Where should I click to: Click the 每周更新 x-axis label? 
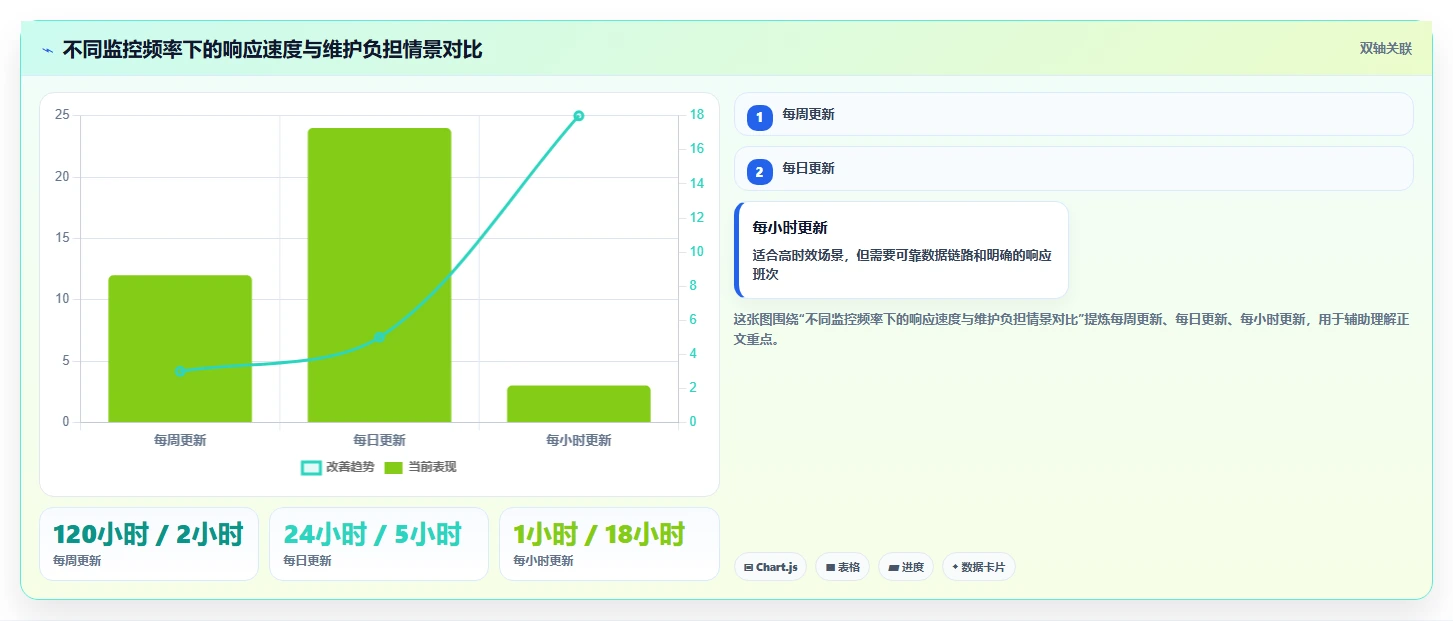pos(180,440)
